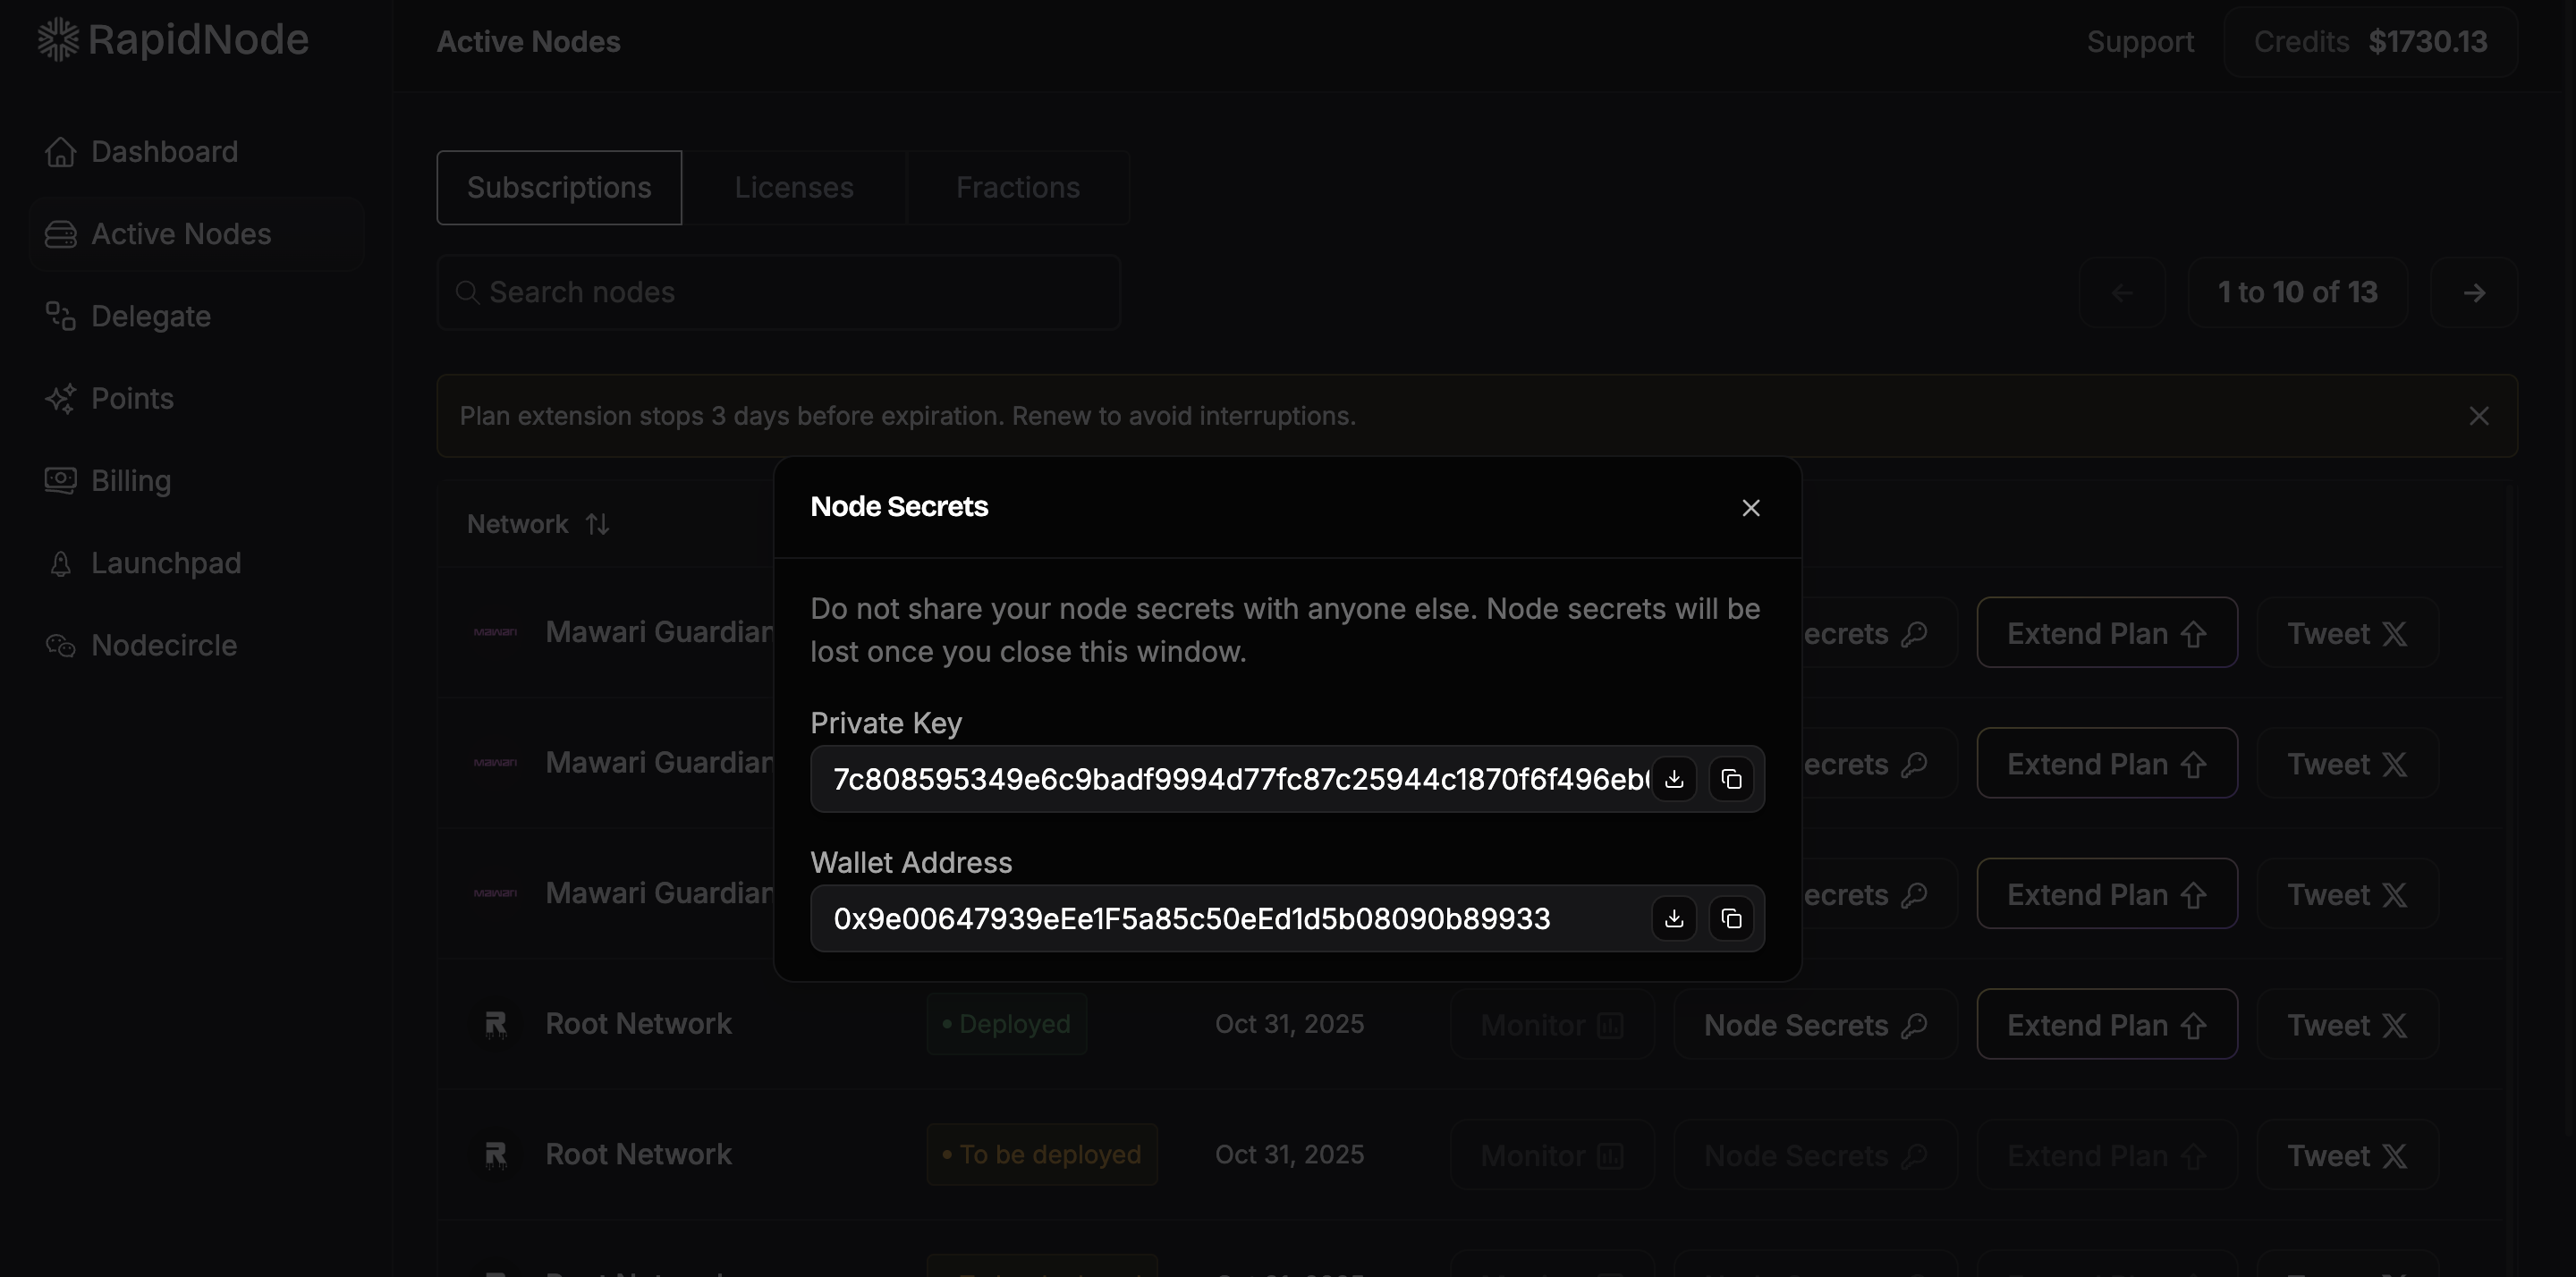Download the Wallet Address file

coord(1674,918)
